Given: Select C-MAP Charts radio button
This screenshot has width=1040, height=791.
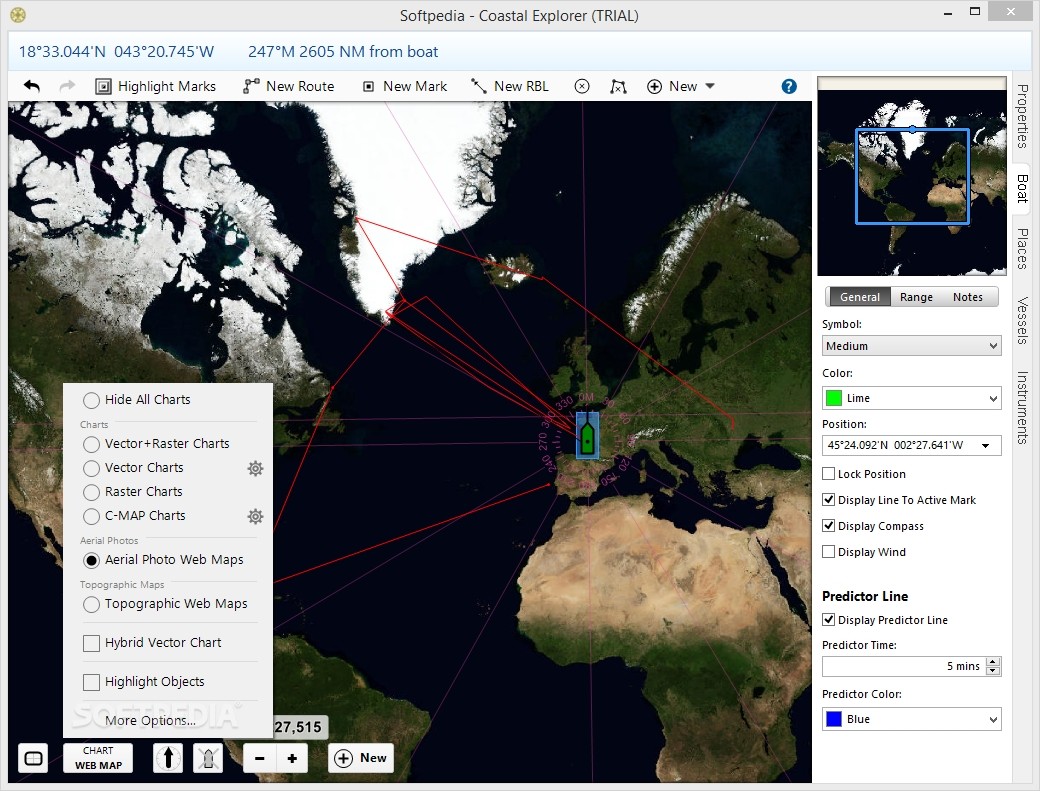Looking at the screenshot, I should (92, 516).
